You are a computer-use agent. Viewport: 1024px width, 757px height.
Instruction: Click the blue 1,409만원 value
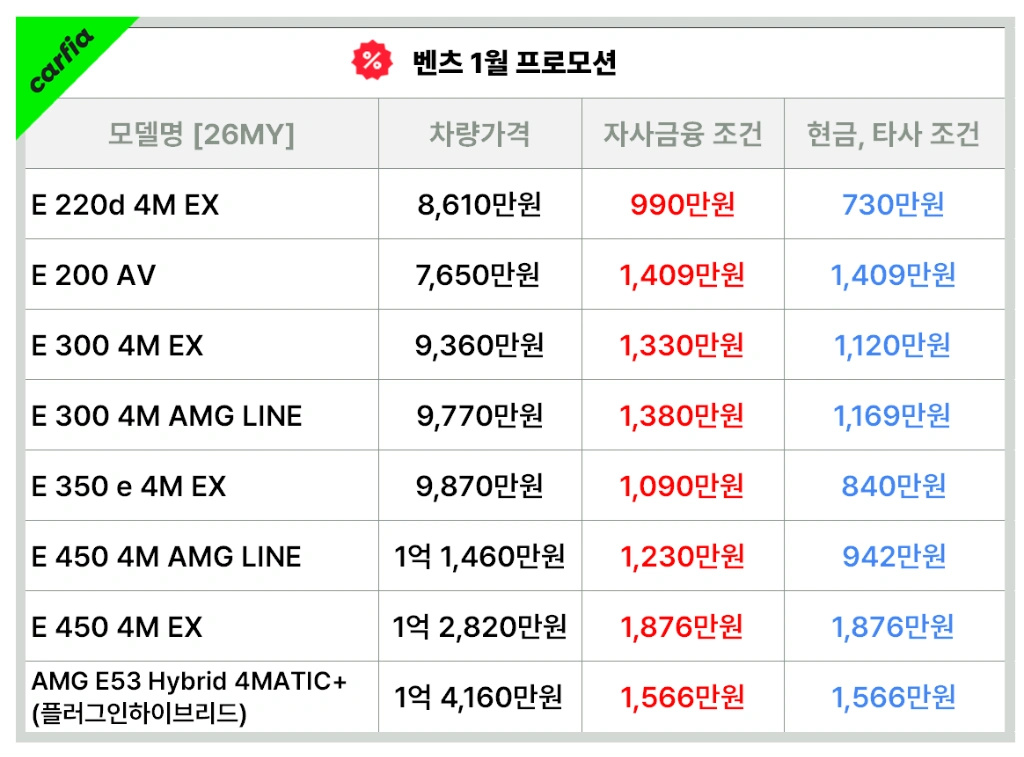(x=893, y=275)
